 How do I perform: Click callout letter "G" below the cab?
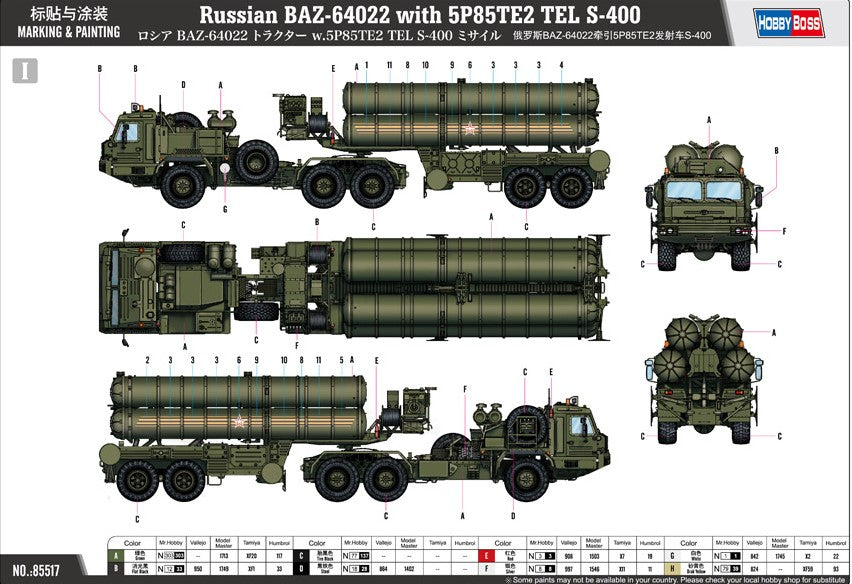[x=225, y=209]
